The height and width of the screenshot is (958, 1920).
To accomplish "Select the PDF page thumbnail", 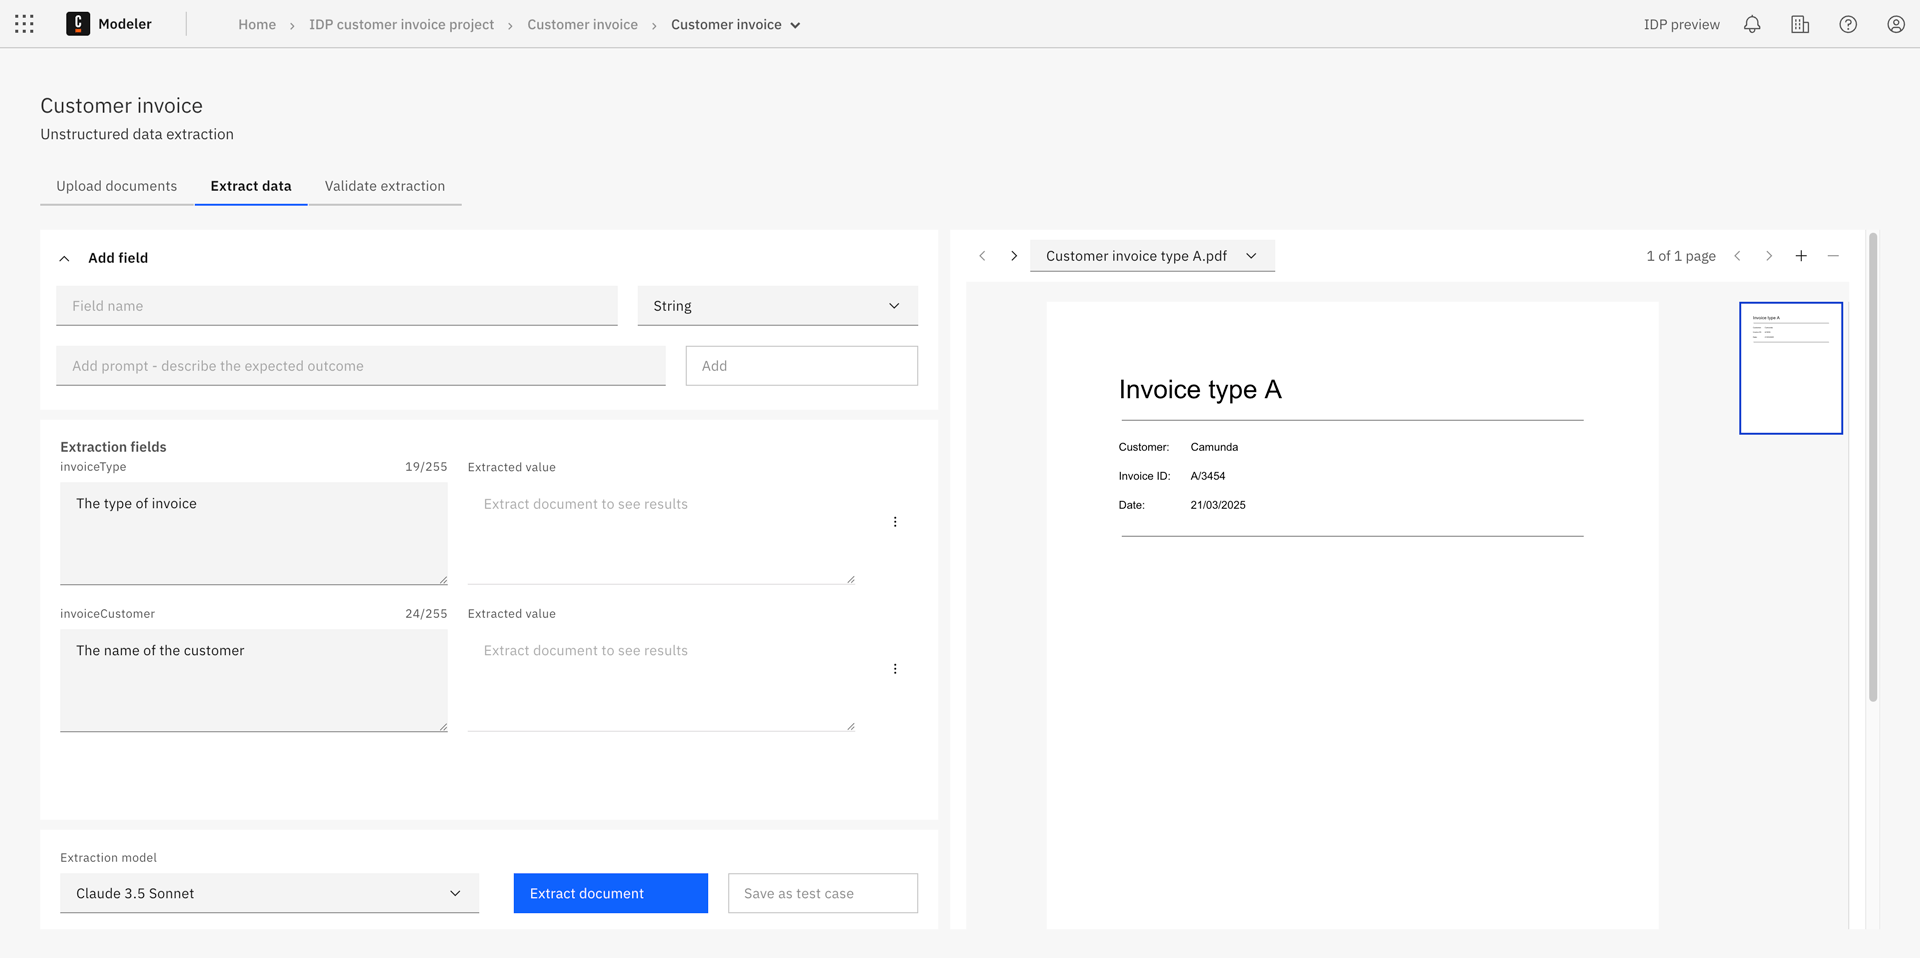I will (1790, 367).
